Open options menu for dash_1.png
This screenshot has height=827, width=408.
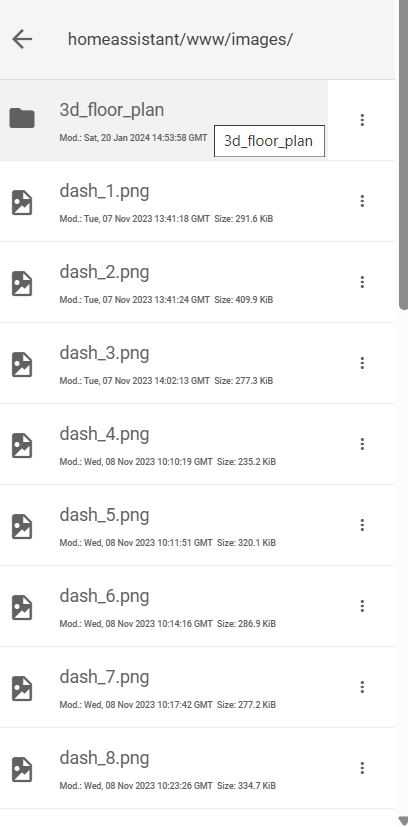[362, 201]
